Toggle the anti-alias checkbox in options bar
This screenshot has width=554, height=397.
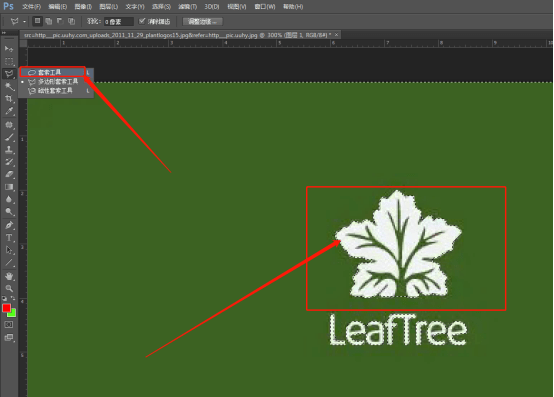pos(142,21)
